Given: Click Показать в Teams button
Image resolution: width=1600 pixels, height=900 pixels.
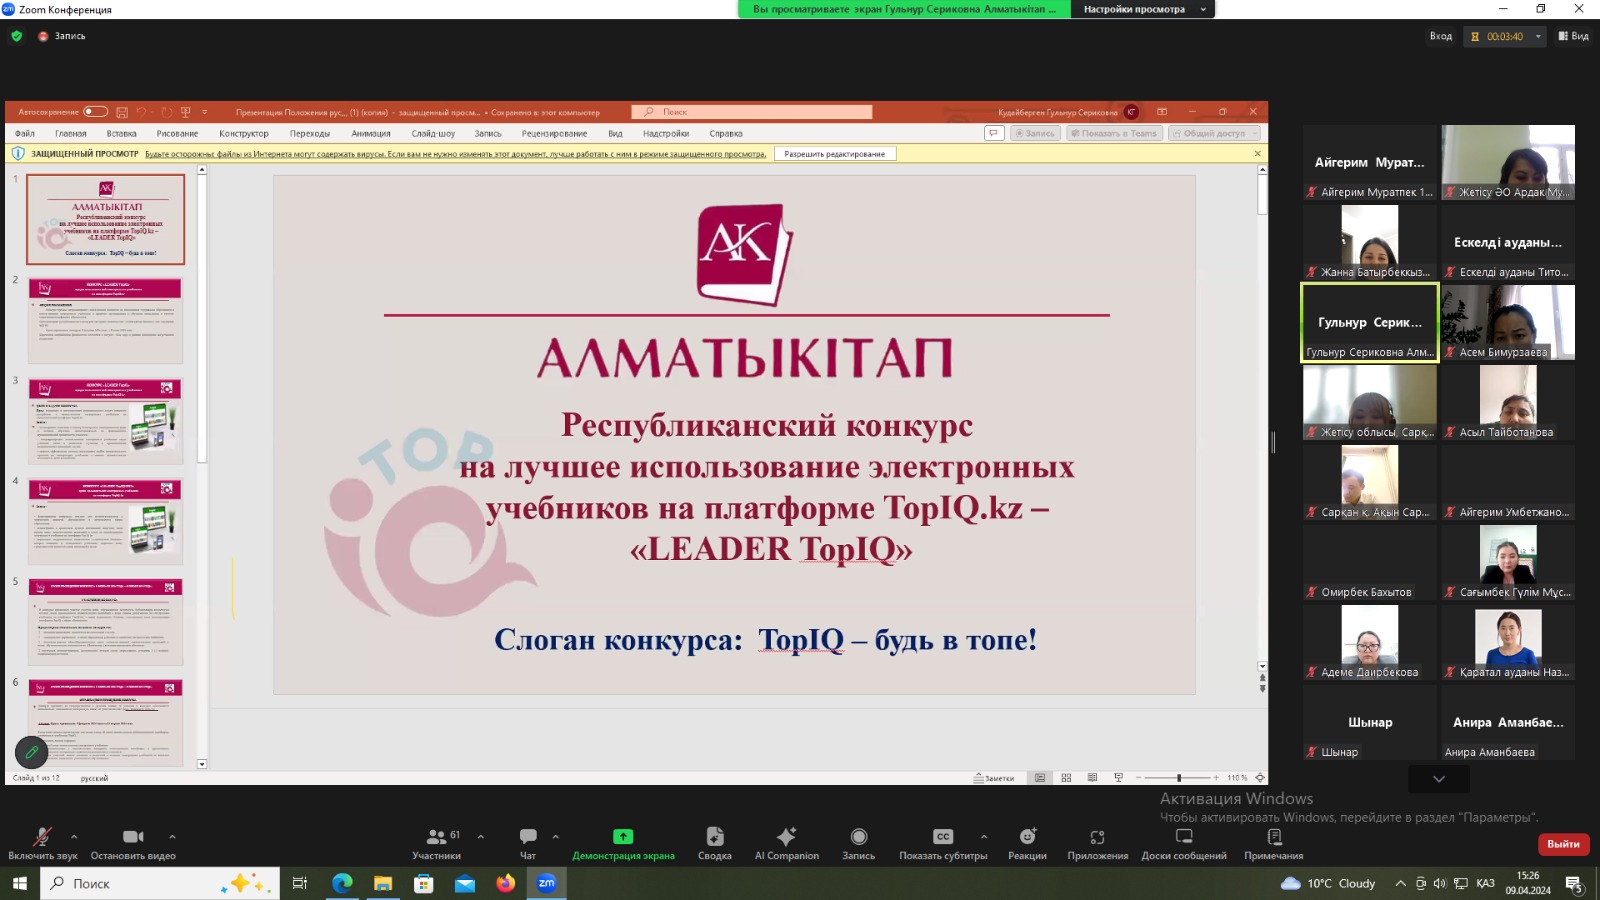Looking at the screenshot, I should tap(1113, 133).
